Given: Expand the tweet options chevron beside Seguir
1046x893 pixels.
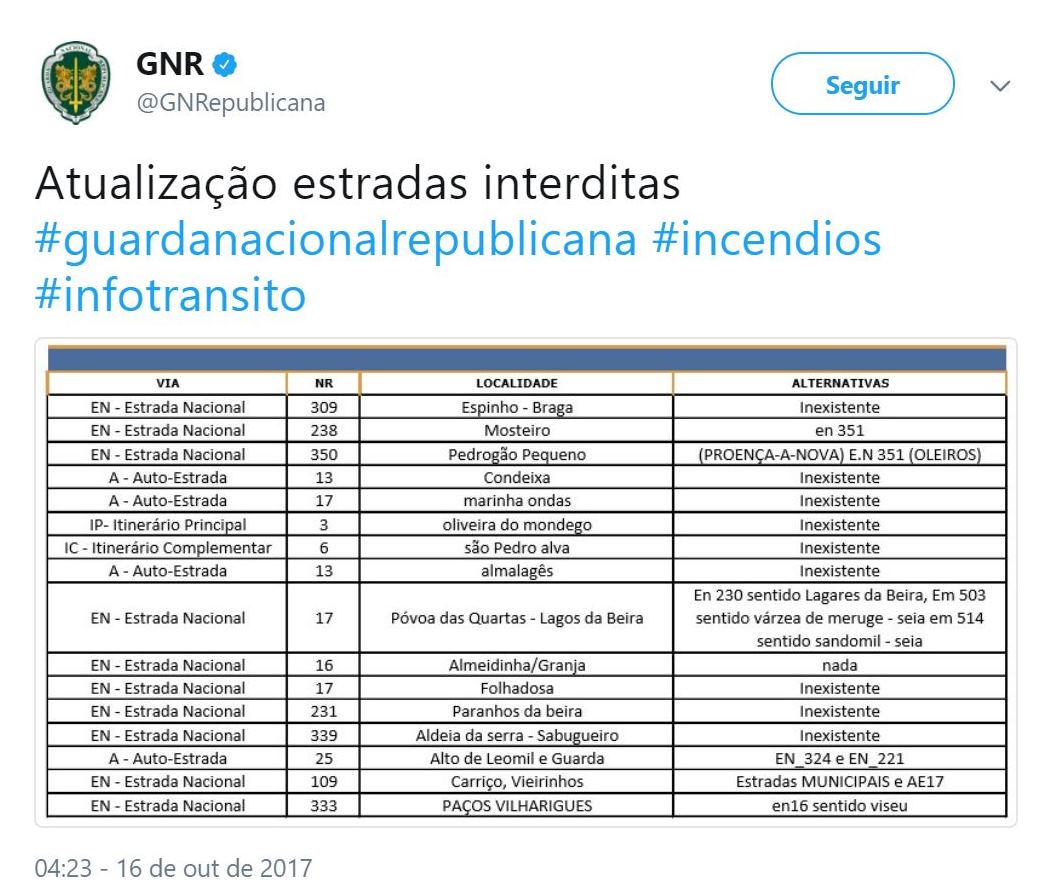Looking at the screenshot, I should coord(1001,86).
